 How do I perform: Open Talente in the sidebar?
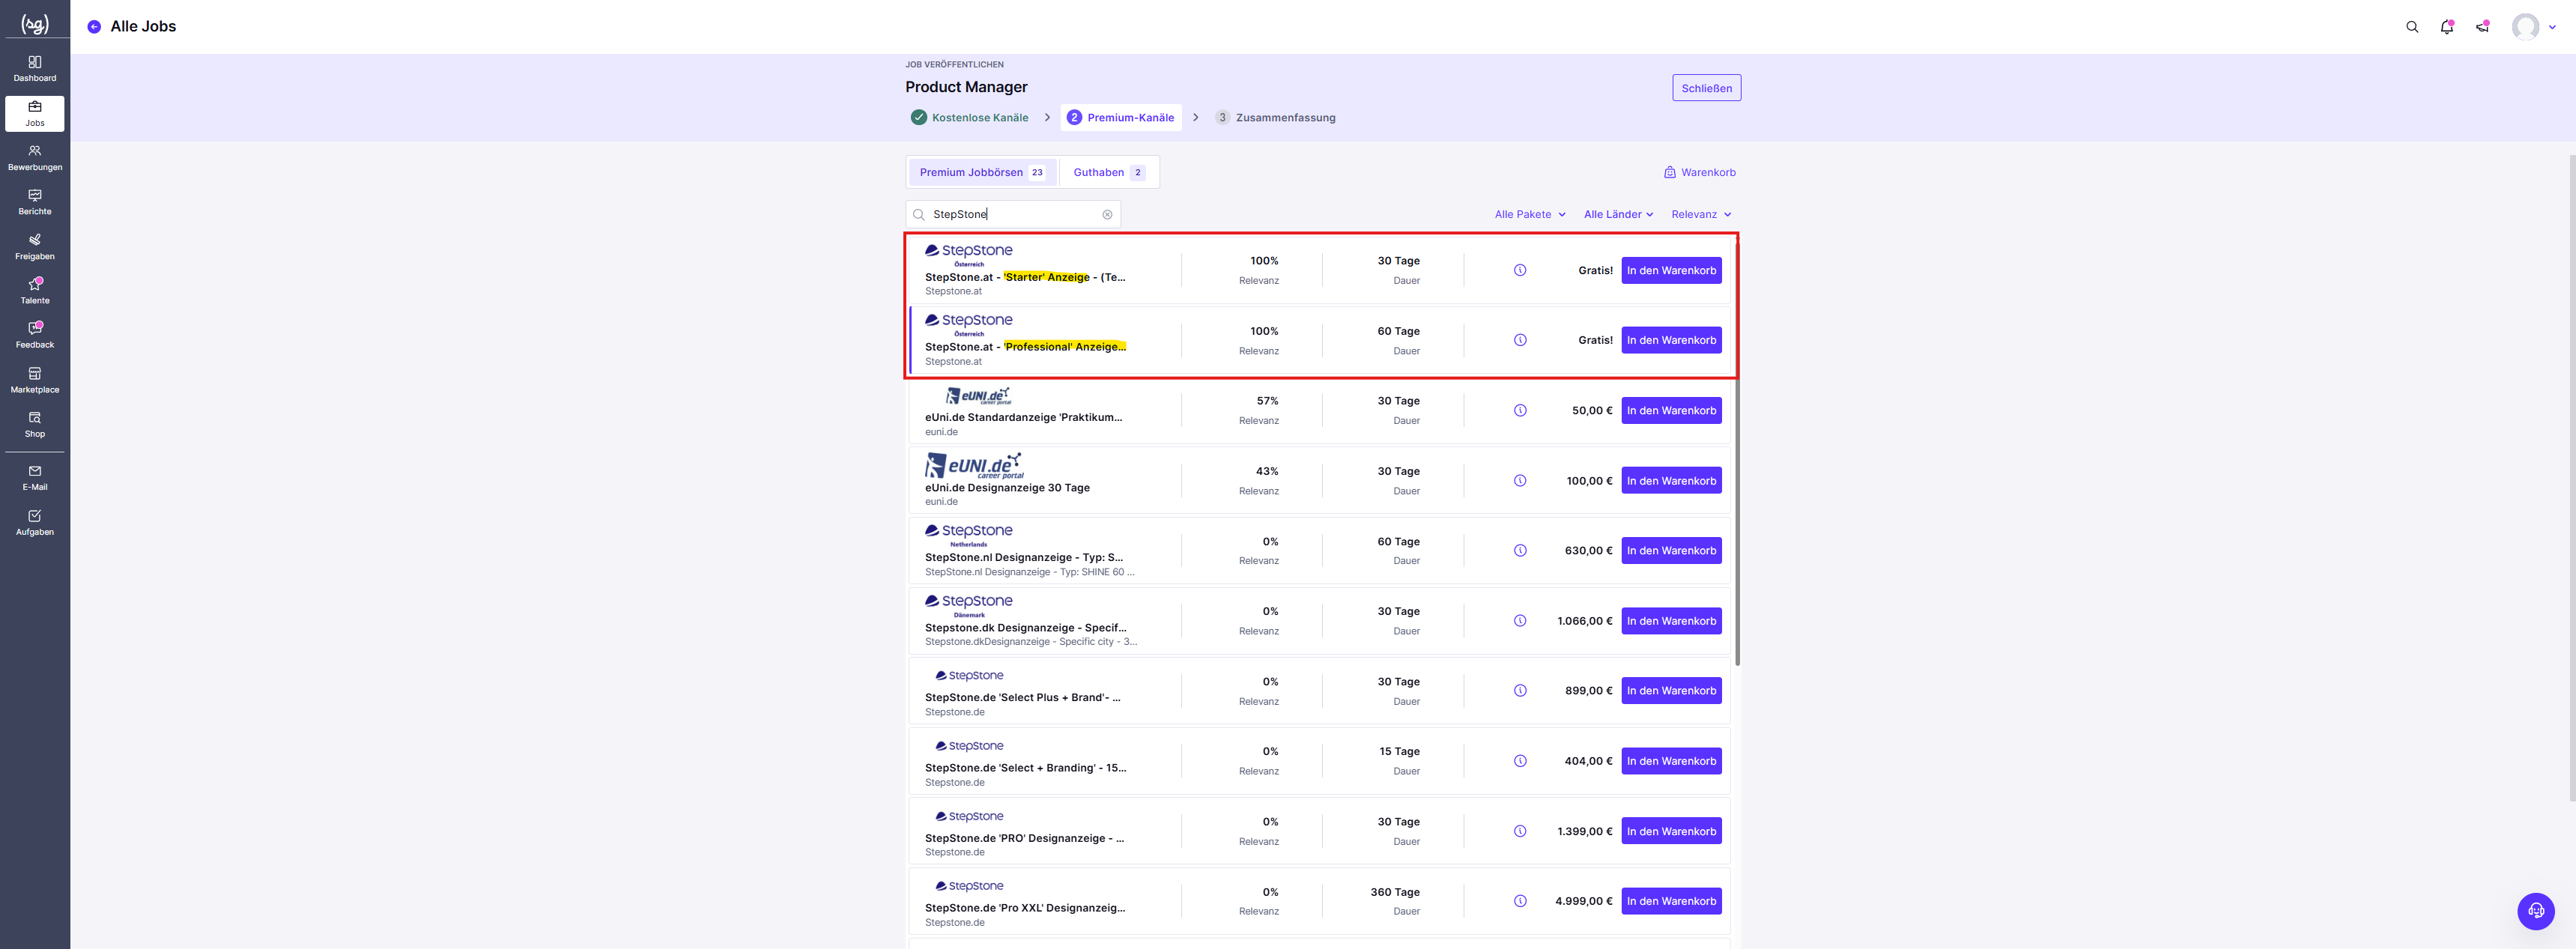coord(35,291)
